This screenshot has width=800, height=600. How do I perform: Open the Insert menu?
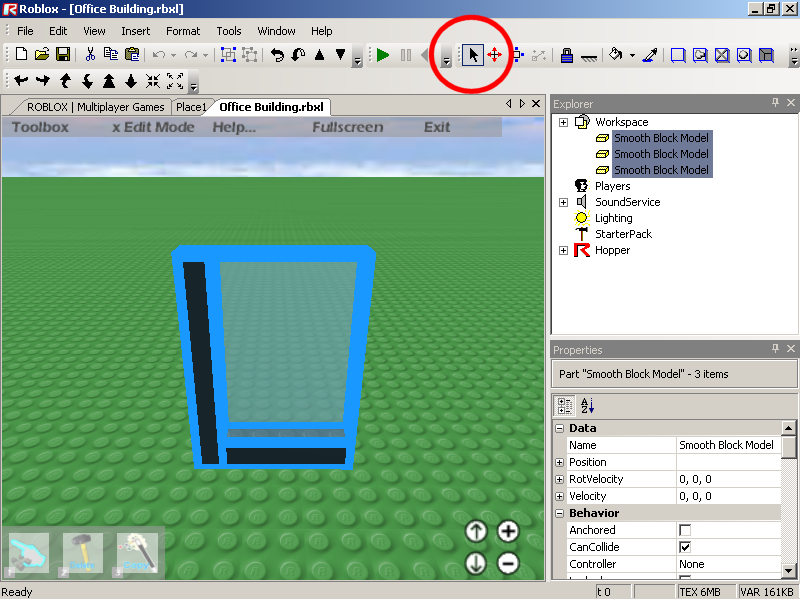point(135,31)
